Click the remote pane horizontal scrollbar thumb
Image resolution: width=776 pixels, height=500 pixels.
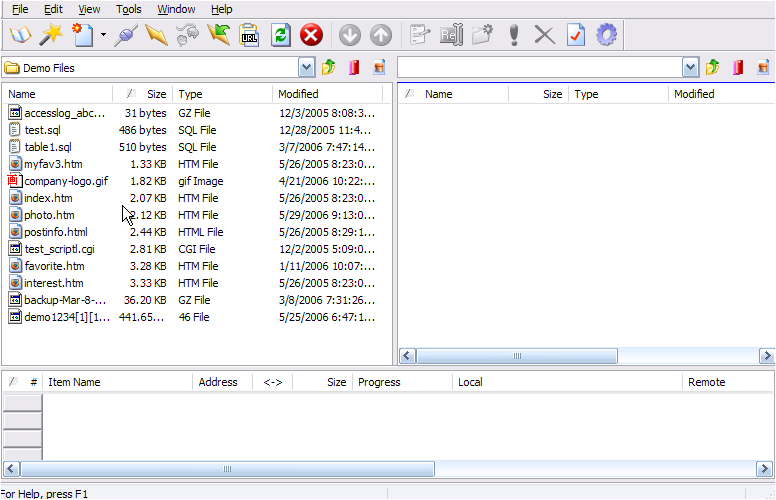[x=517, y=356]
